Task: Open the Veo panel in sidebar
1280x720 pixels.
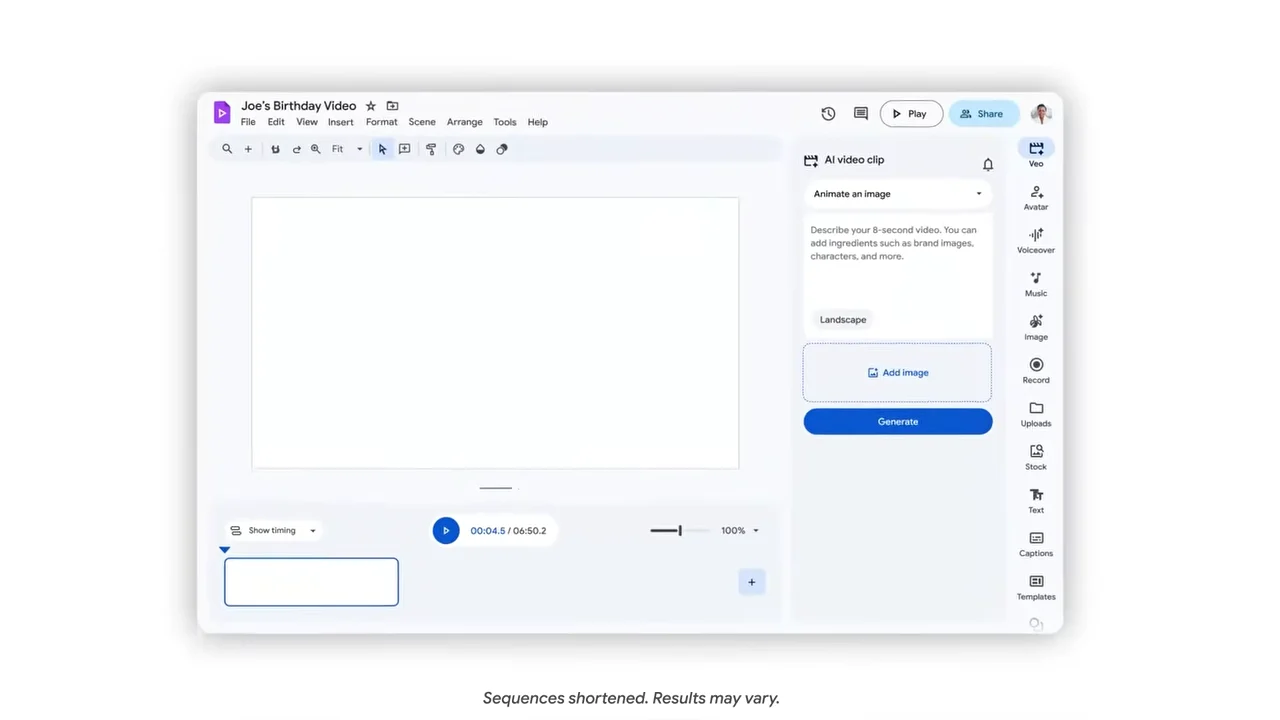Action: (1036, 153)
